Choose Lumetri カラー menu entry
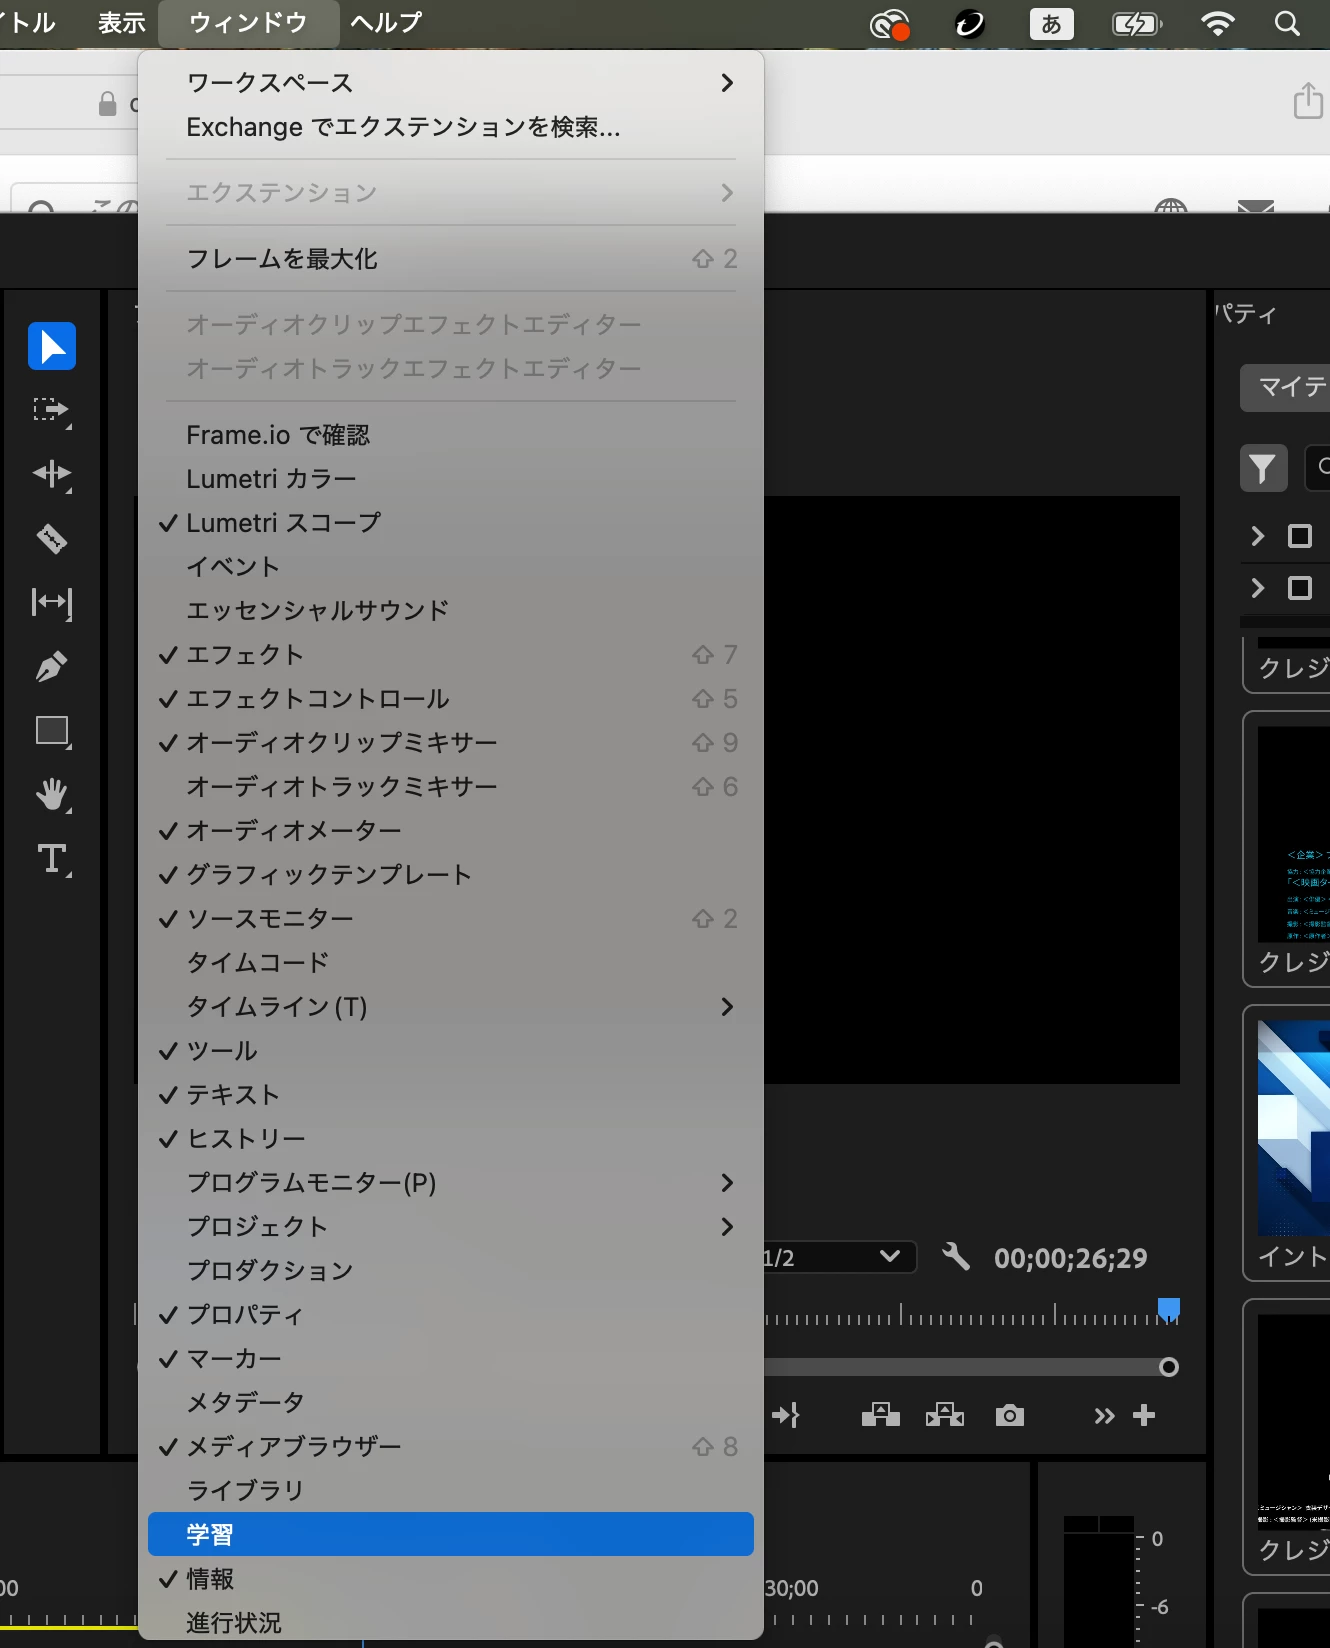This screenshot has width=1330, height=1648. click(x=450, y=479)
